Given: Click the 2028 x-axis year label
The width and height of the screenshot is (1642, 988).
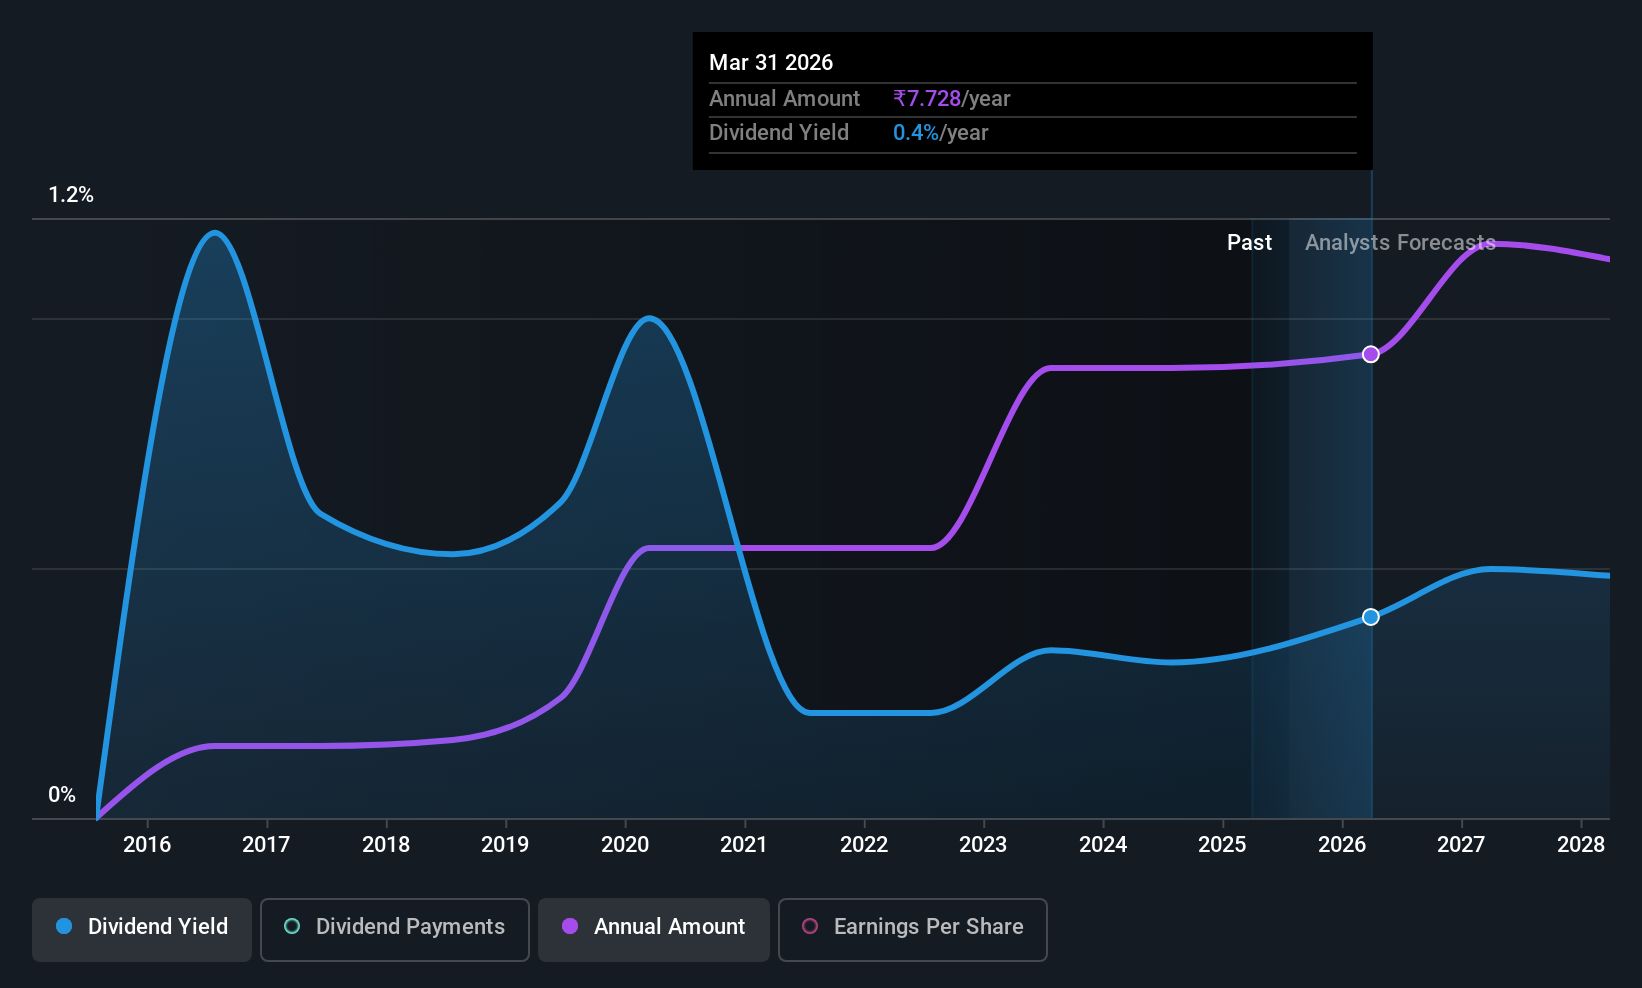Looking at the screenshot, I should pyautogui.click(x=1581, y=844).
